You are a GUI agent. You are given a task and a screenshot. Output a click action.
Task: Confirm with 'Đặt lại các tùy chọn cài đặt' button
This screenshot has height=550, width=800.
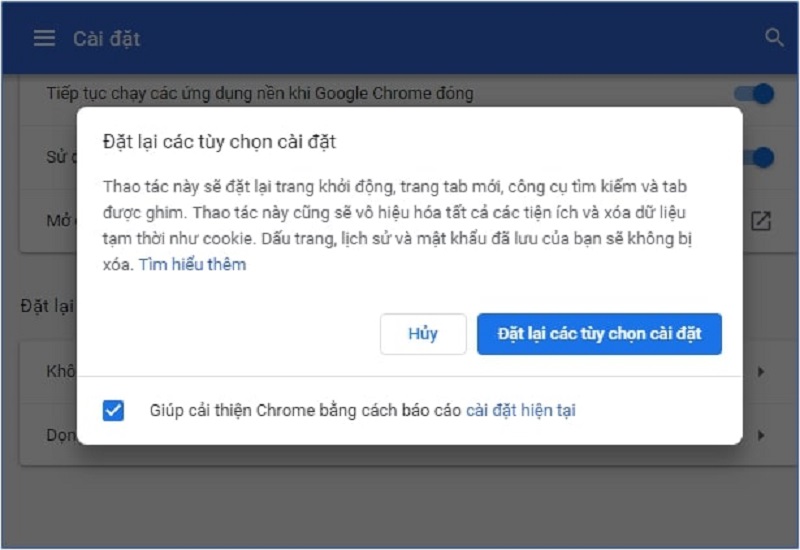[x=599, y=334]
